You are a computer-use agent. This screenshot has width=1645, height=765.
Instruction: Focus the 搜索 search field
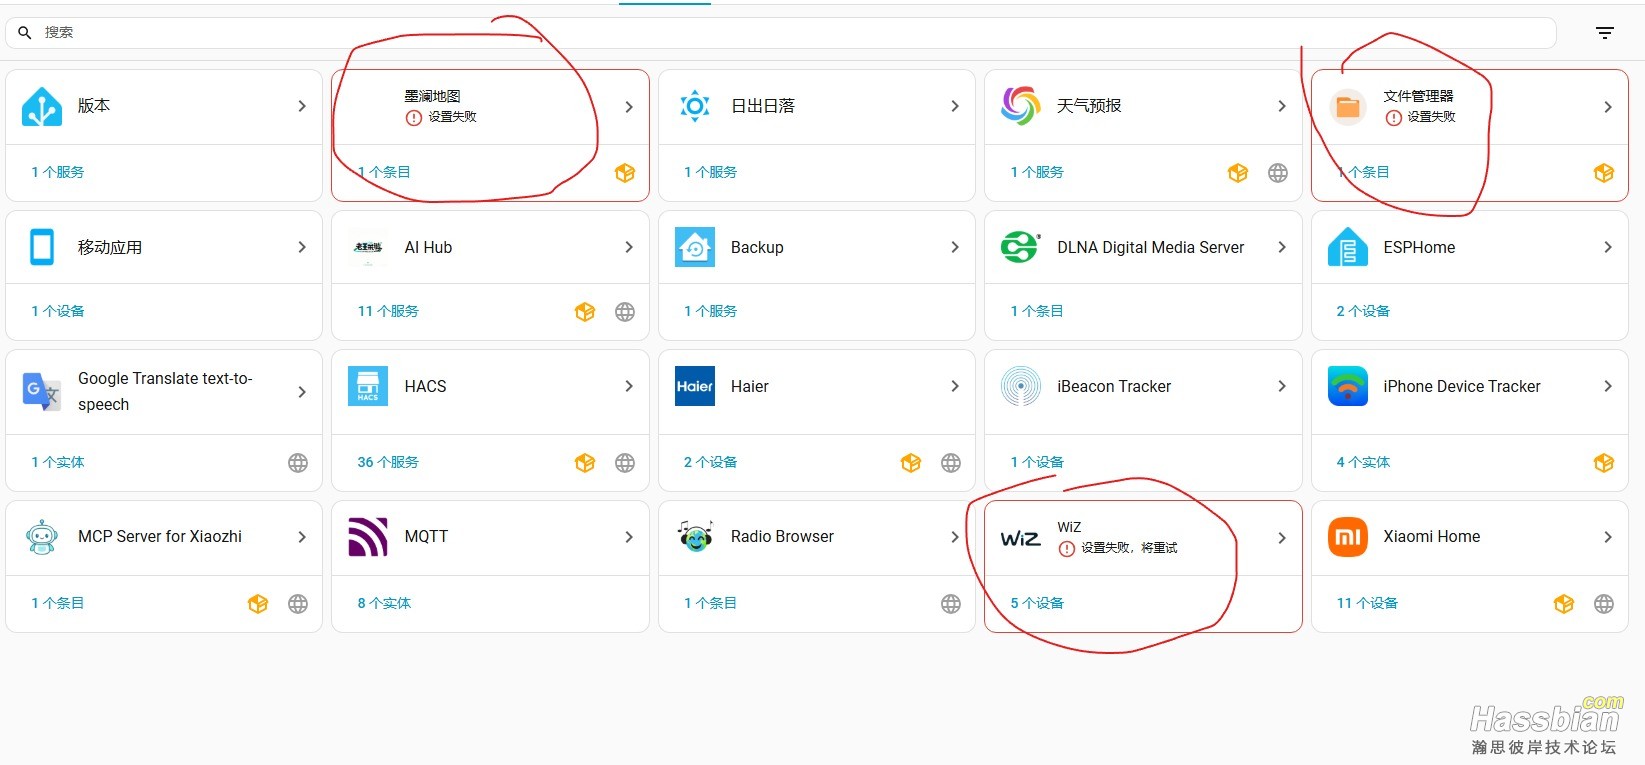781,33
